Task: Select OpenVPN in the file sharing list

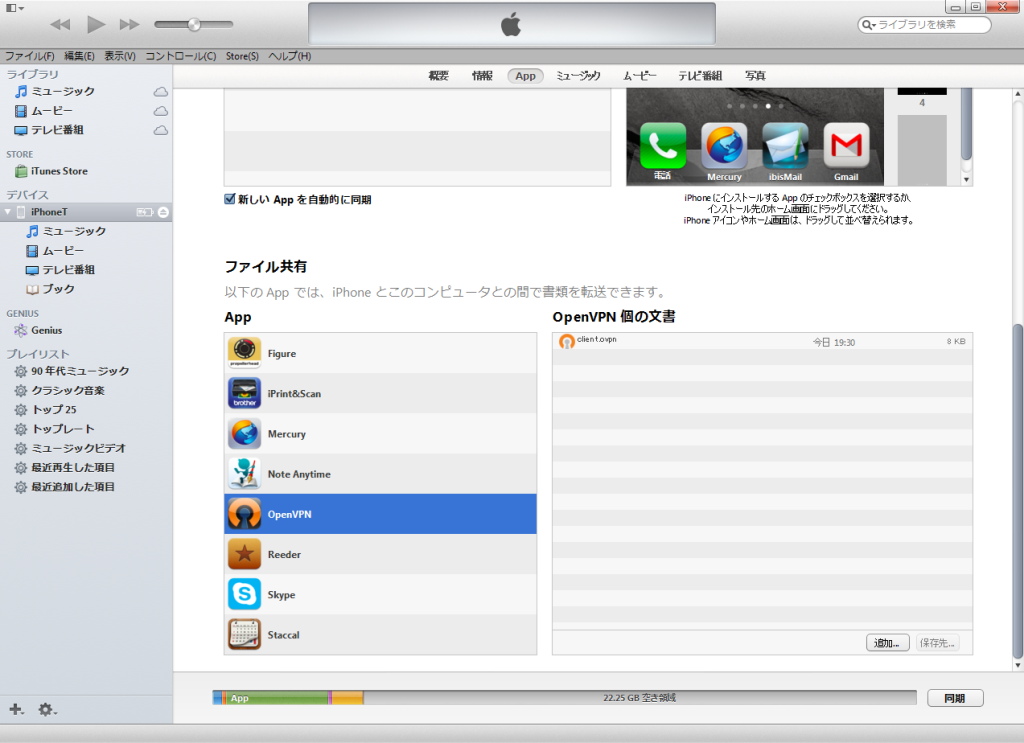Action: pyautogui.click(x=380, y=514)
